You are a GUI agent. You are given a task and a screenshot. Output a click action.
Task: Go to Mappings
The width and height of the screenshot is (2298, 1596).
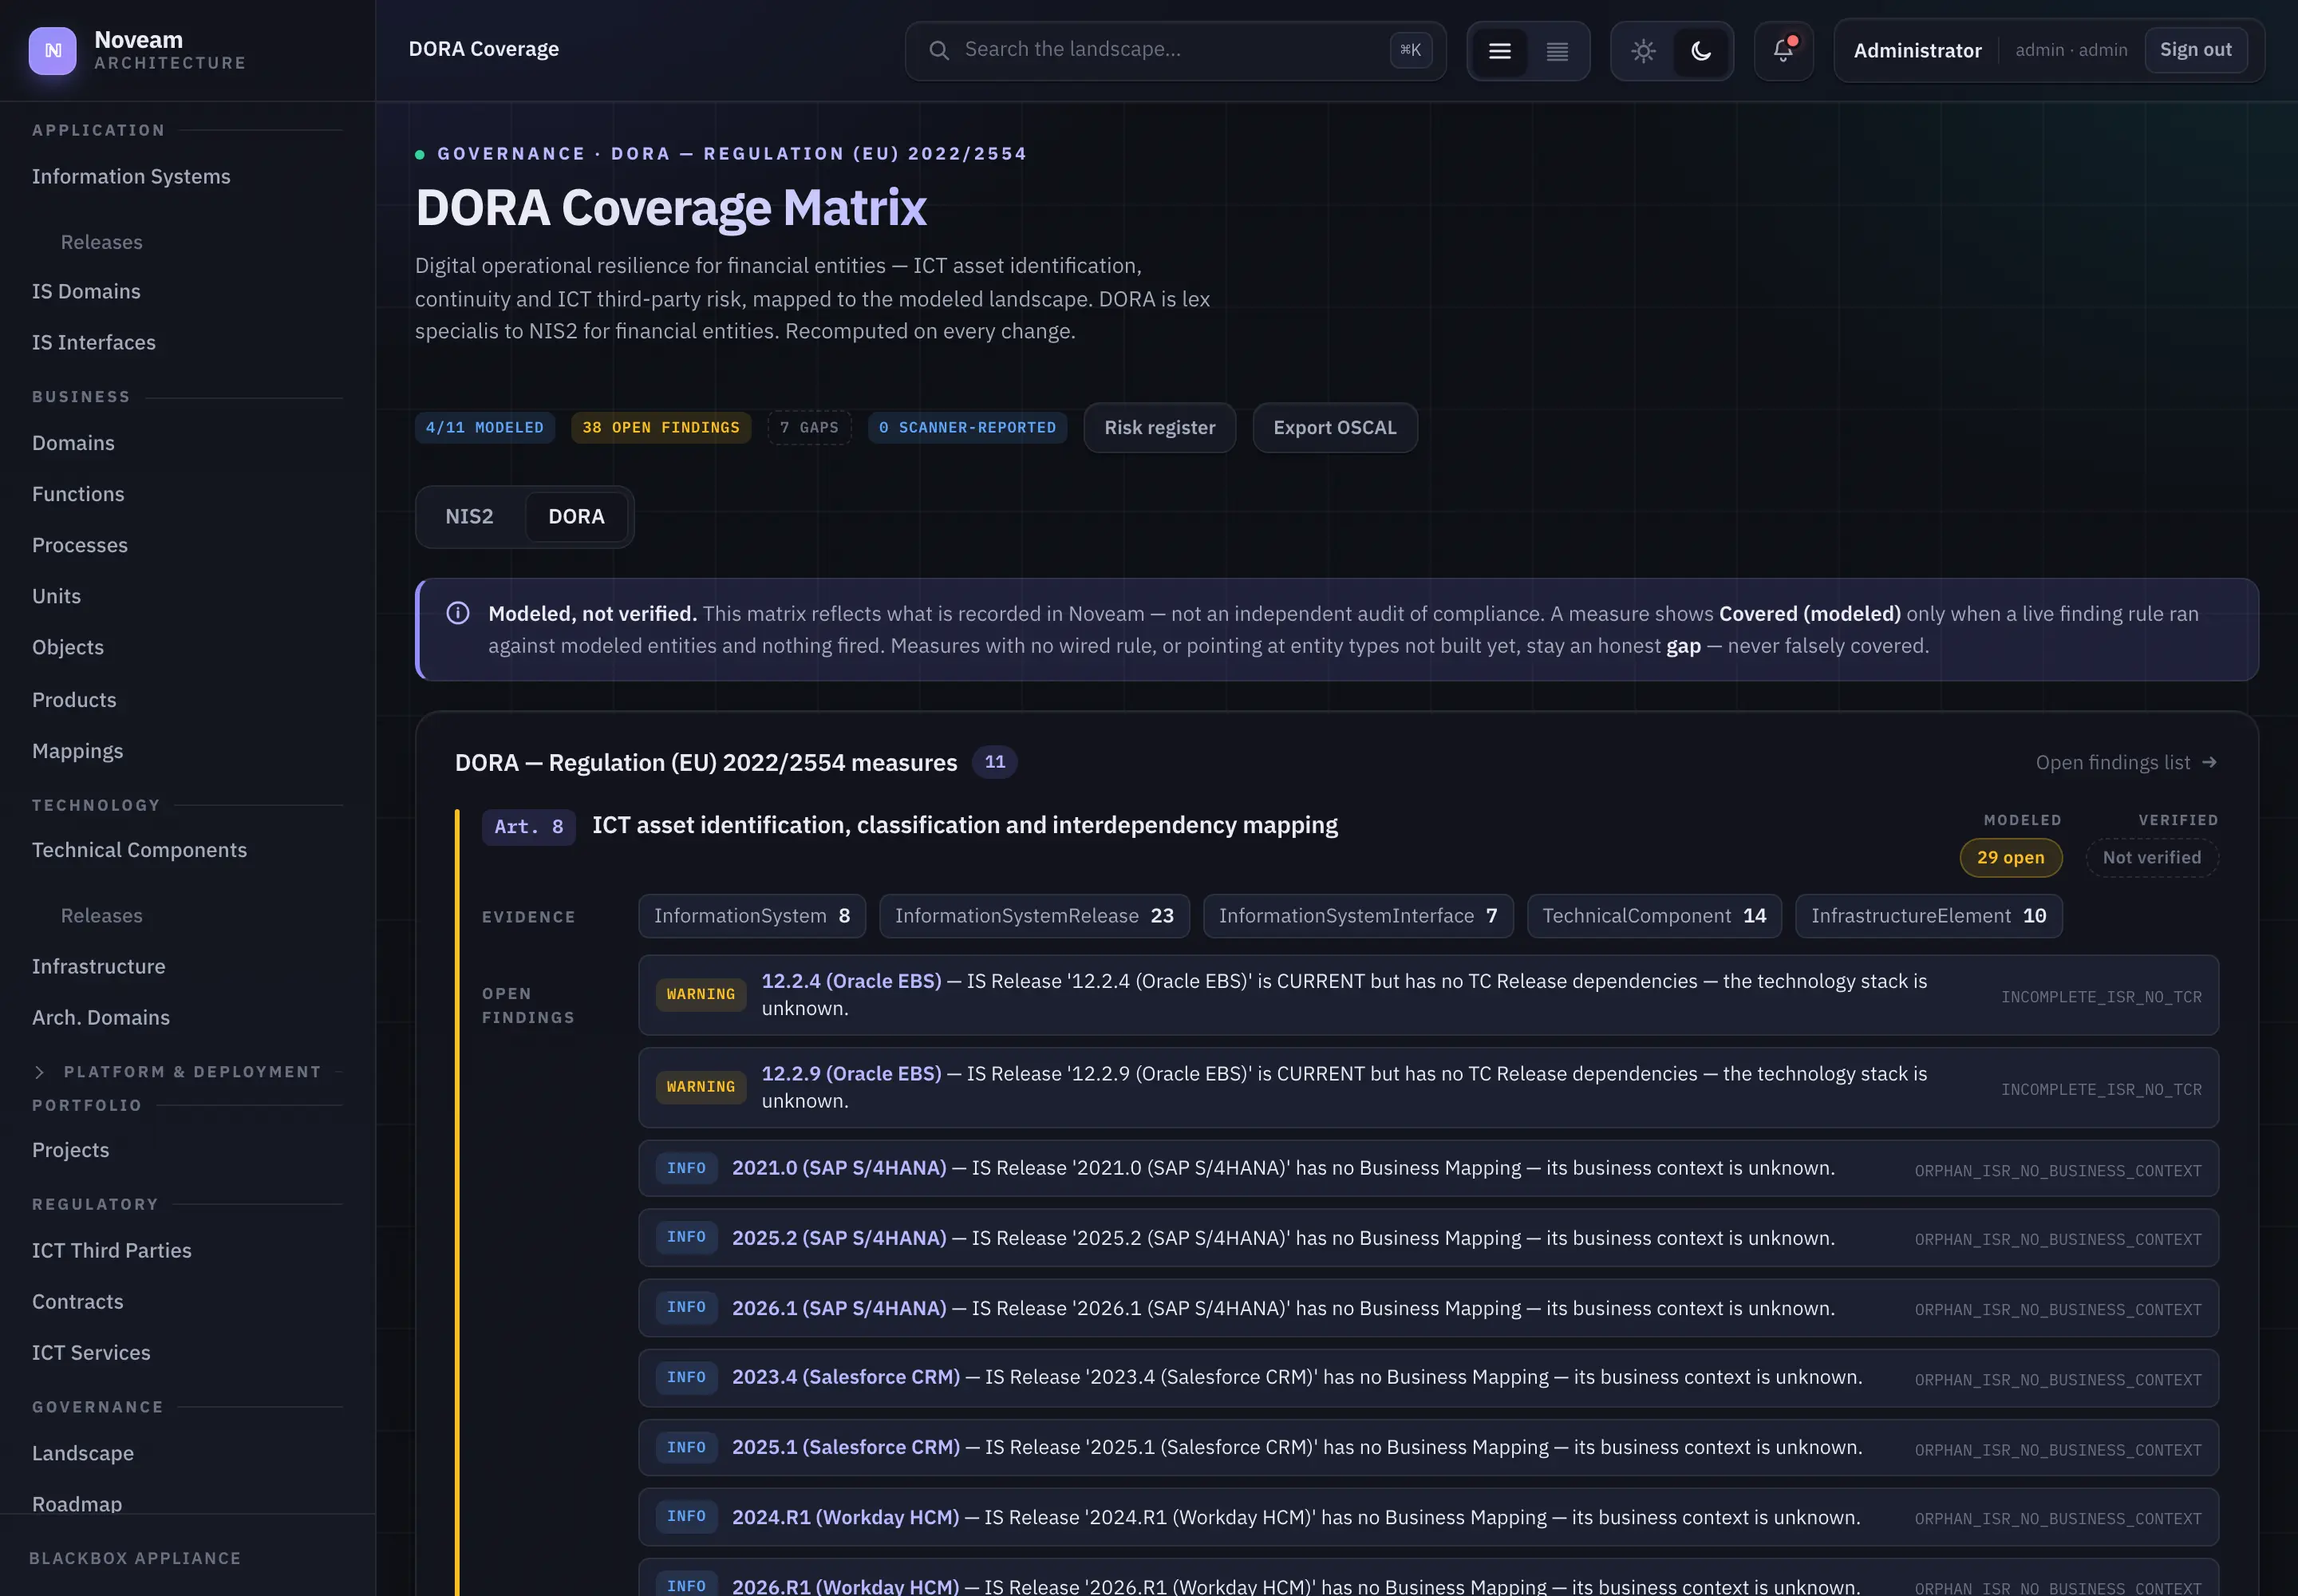(x=78, y=751)
